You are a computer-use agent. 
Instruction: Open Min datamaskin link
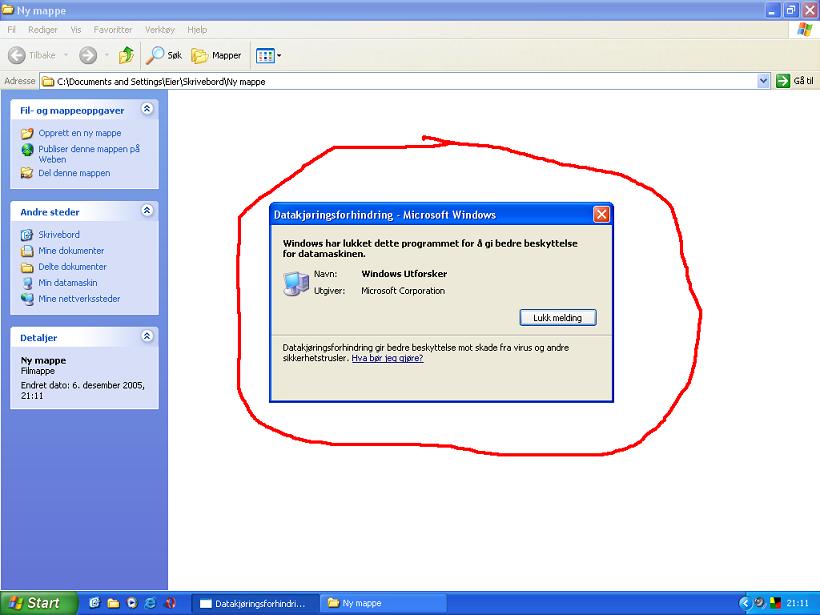coord(67,283)
